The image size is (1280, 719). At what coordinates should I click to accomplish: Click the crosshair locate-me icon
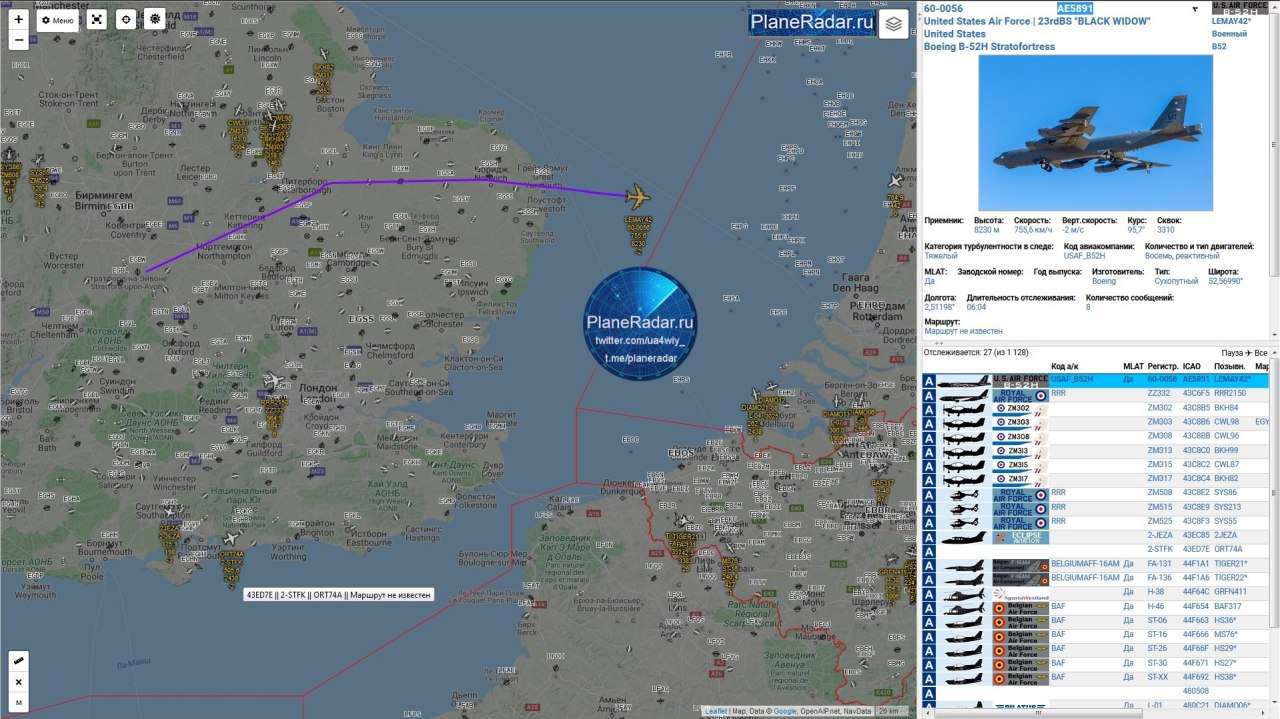click(x=126, y=19)
